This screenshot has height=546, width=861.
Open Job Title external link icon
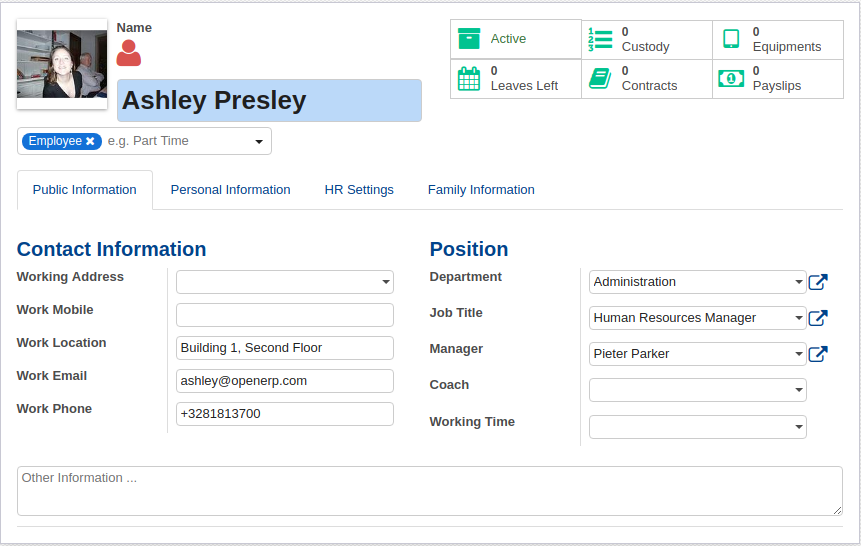click(x=818, y=318)
